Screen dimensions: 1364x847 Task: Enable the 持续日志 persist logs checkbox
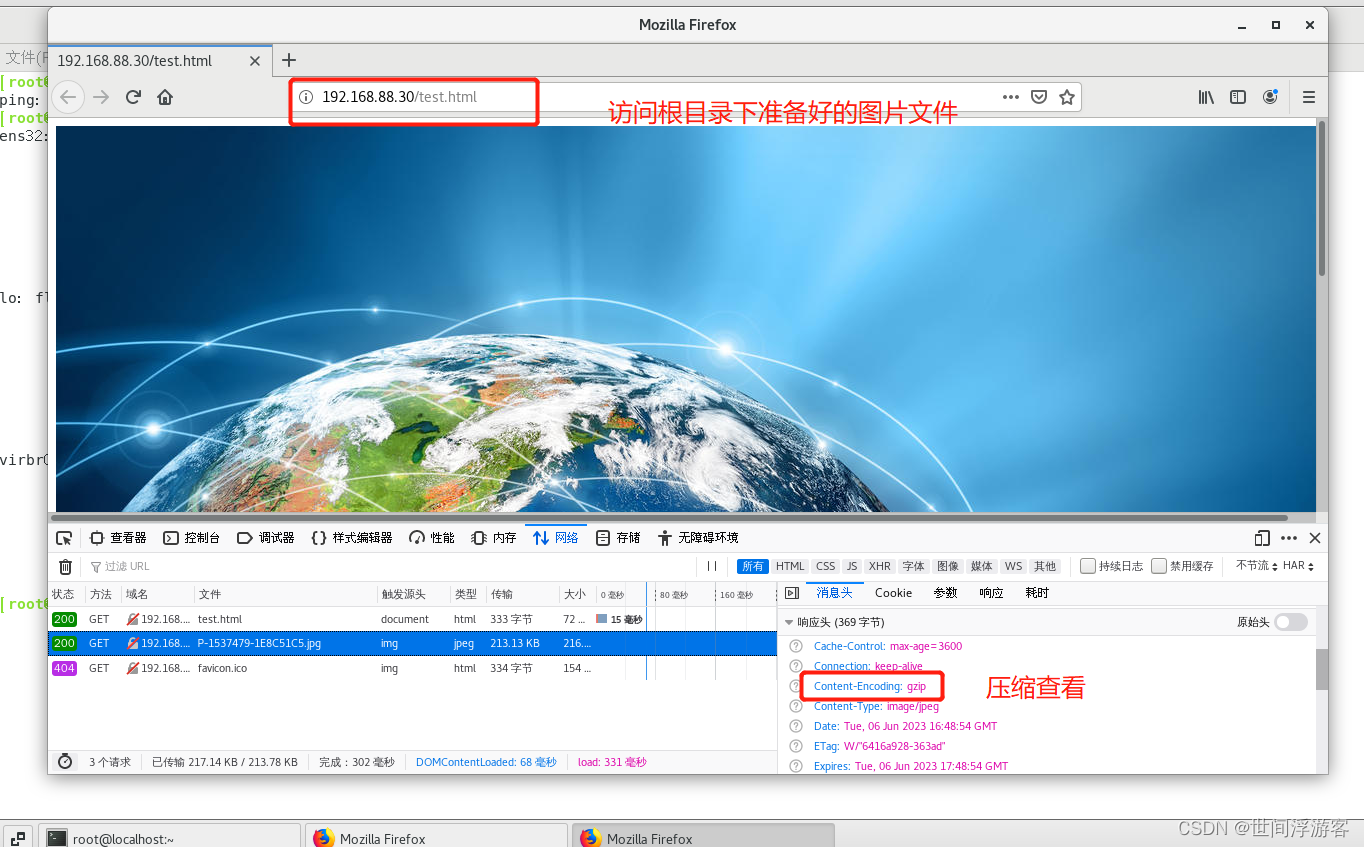pyautogui.click(x=1088, y=566)
